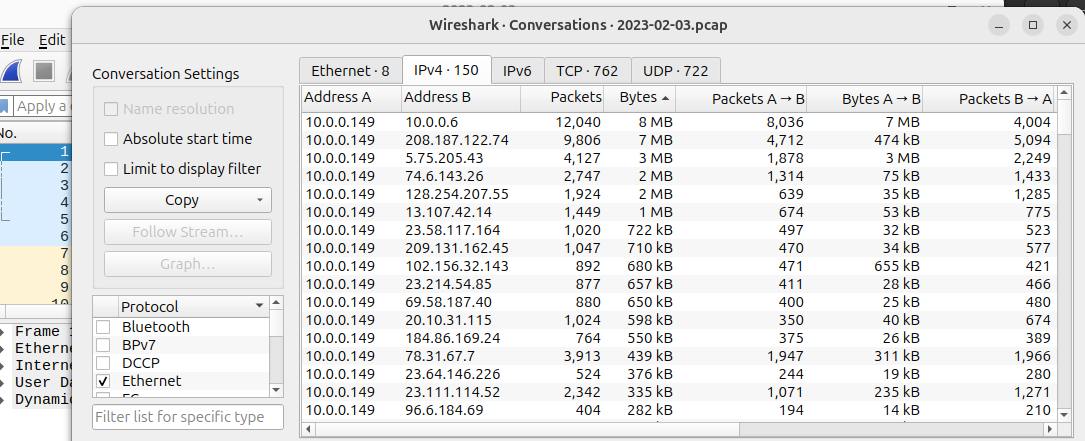
Task: Click the Address A column header
Action: (351, 98)
